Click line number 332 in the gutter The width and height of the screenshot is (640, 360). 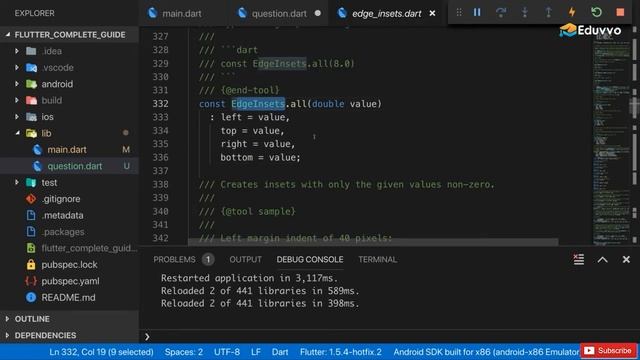click(x=160, y=104)
